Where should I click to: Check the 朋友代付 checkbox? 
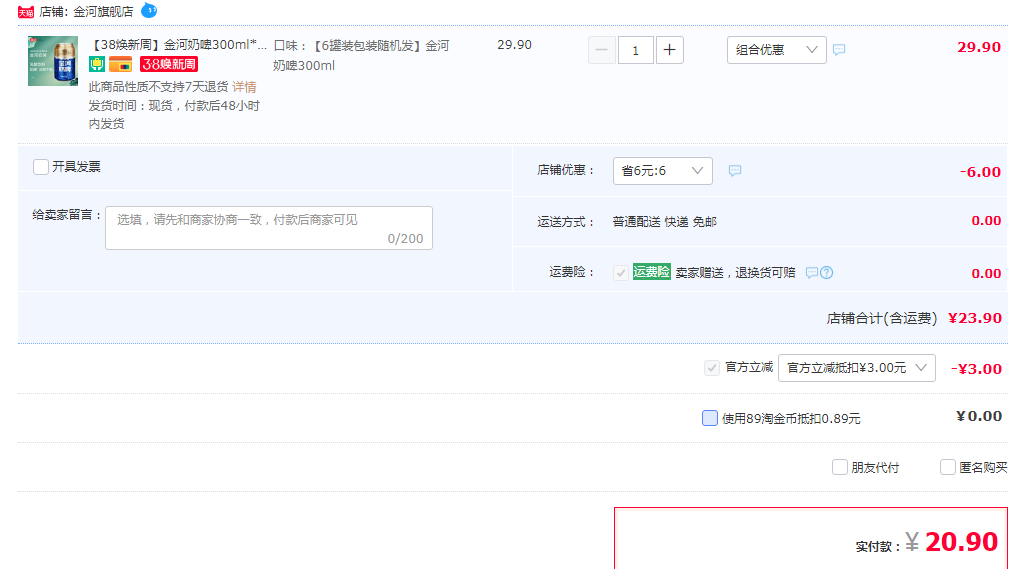839,467
